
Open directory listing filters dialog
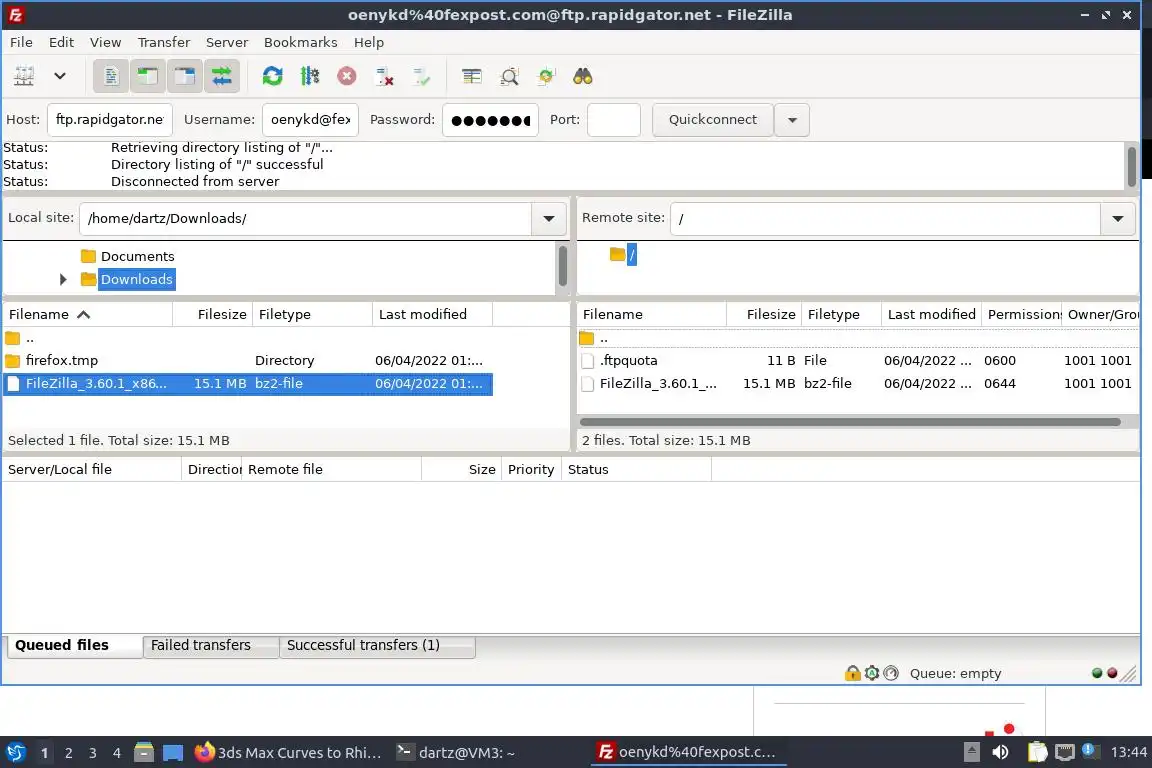coord(472,76)
